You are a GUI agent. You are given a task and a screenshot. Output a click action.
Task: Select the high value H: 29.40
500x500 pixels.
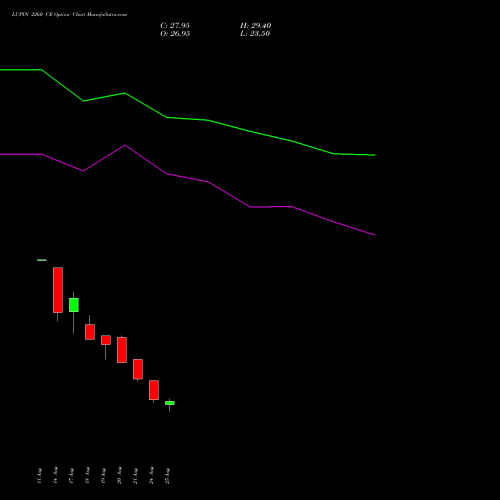pos(255,26)
